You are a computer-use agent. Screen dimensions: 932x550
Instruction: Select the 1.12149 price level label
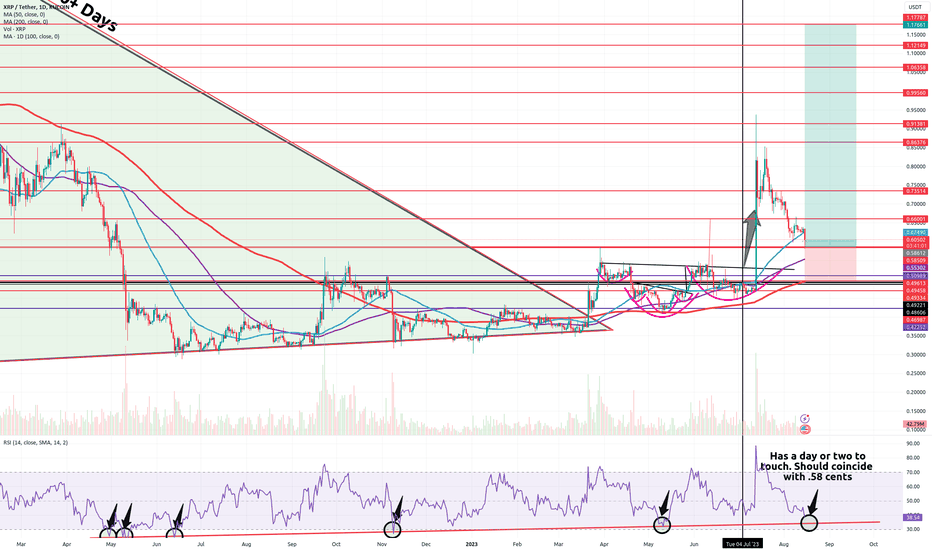pyautogui.click(x=915, y=45)
